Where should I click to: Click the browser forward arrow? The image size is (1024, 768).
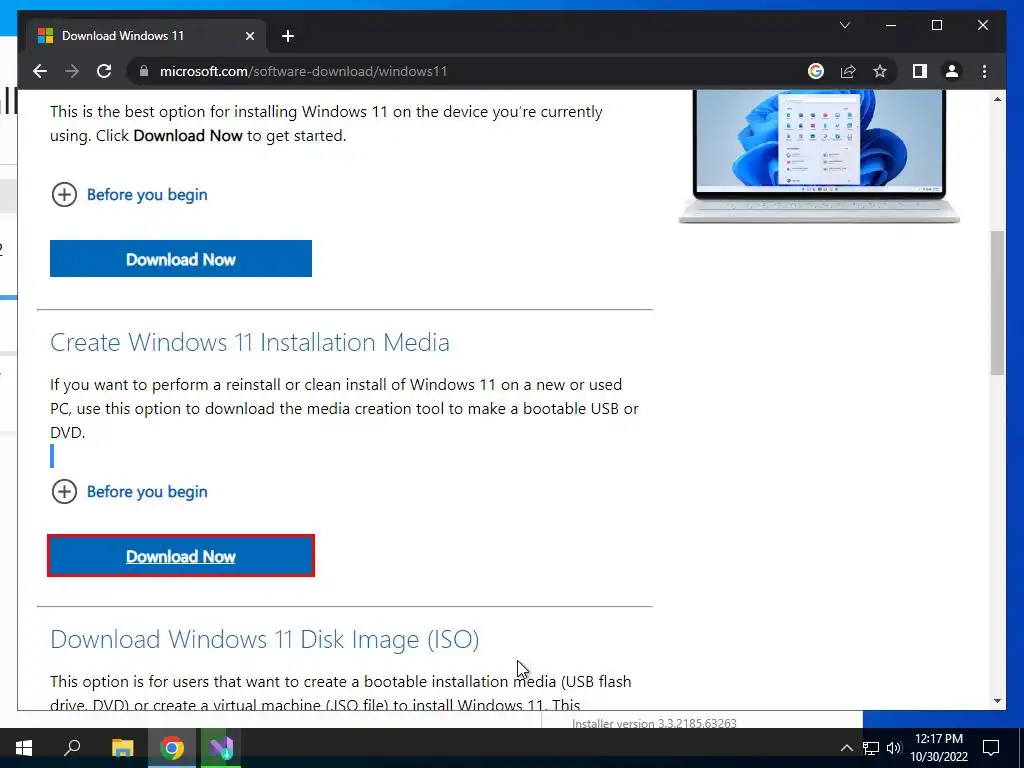(72, 71)
